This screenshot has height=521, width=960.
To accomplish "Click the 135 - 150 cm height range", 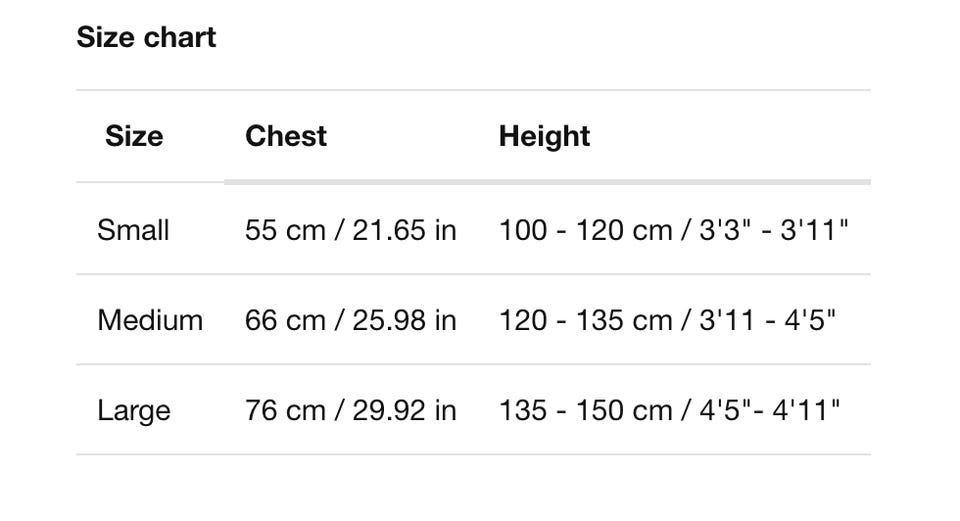I will tap(585, 410).
